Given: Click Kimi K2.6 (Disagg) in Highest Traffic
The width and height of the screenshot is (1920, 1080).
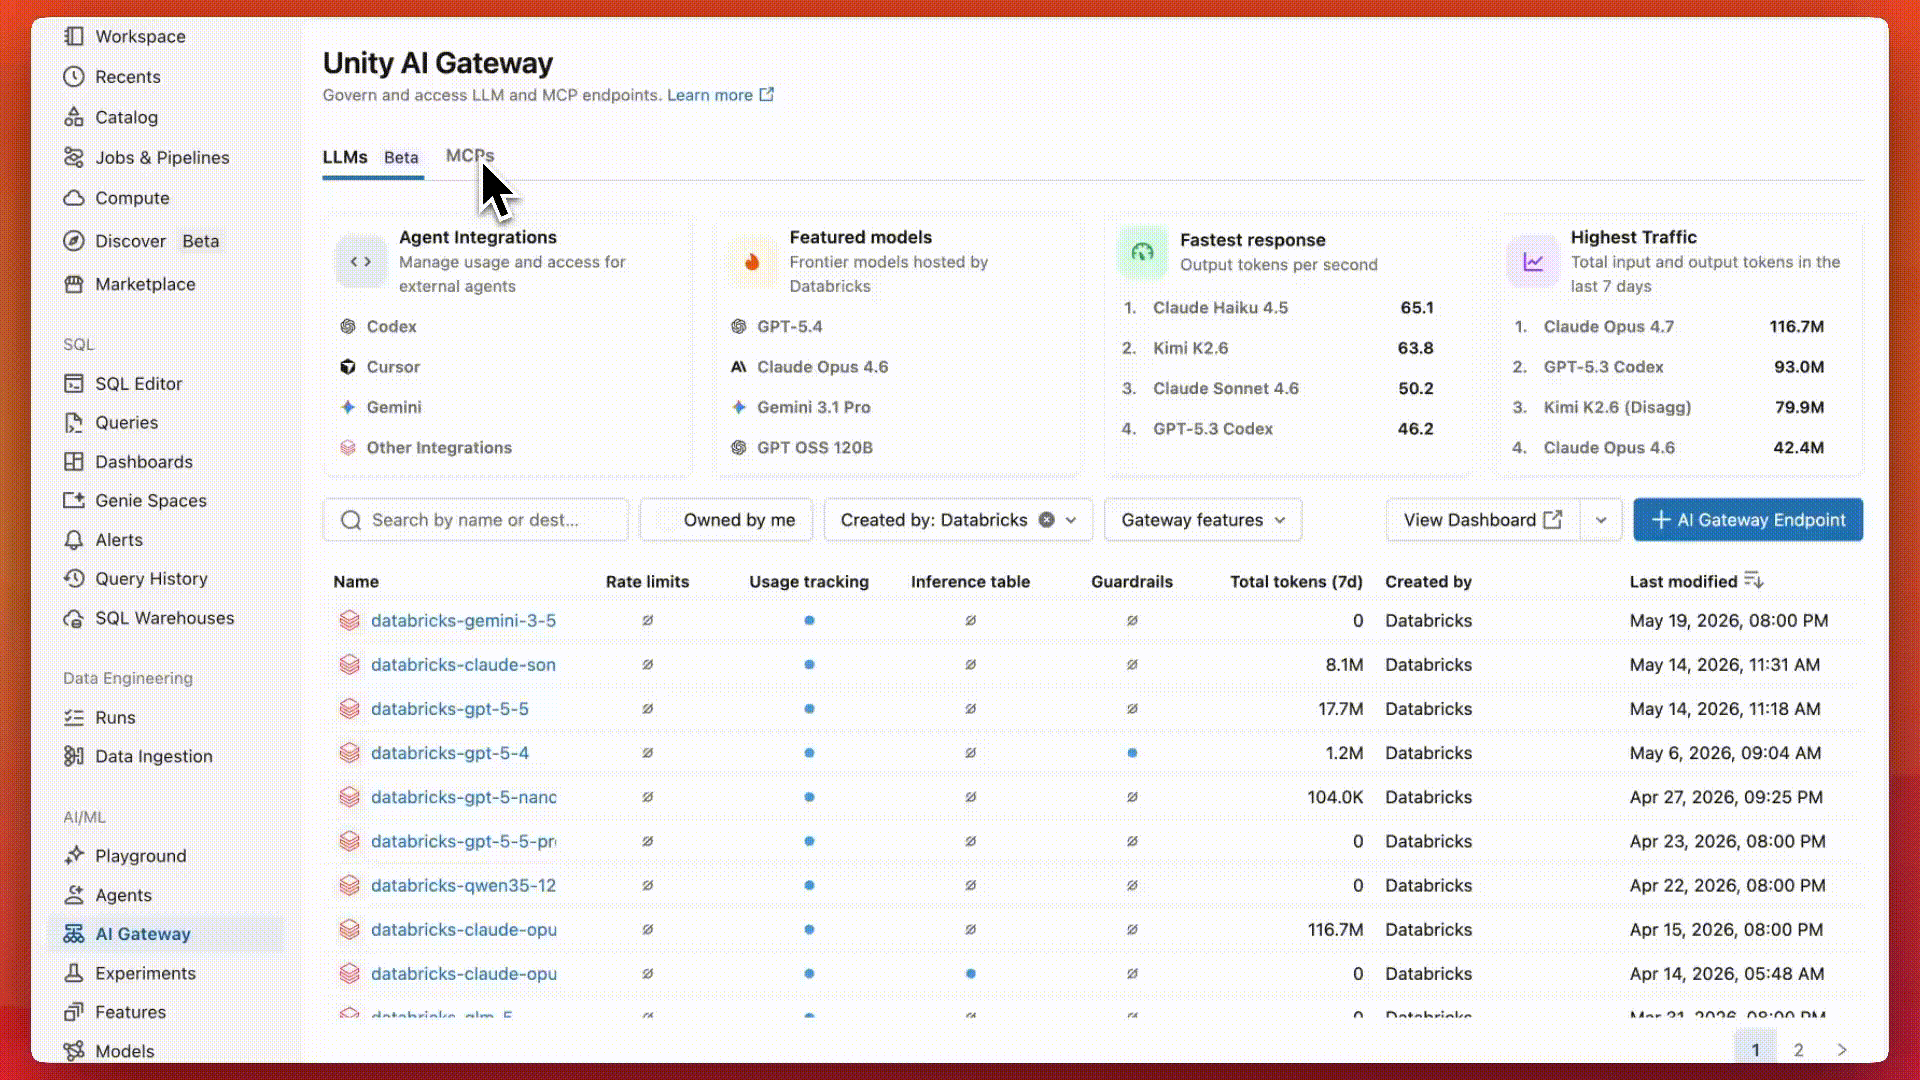Looking at the screenshot, I should click(1617, 407).
